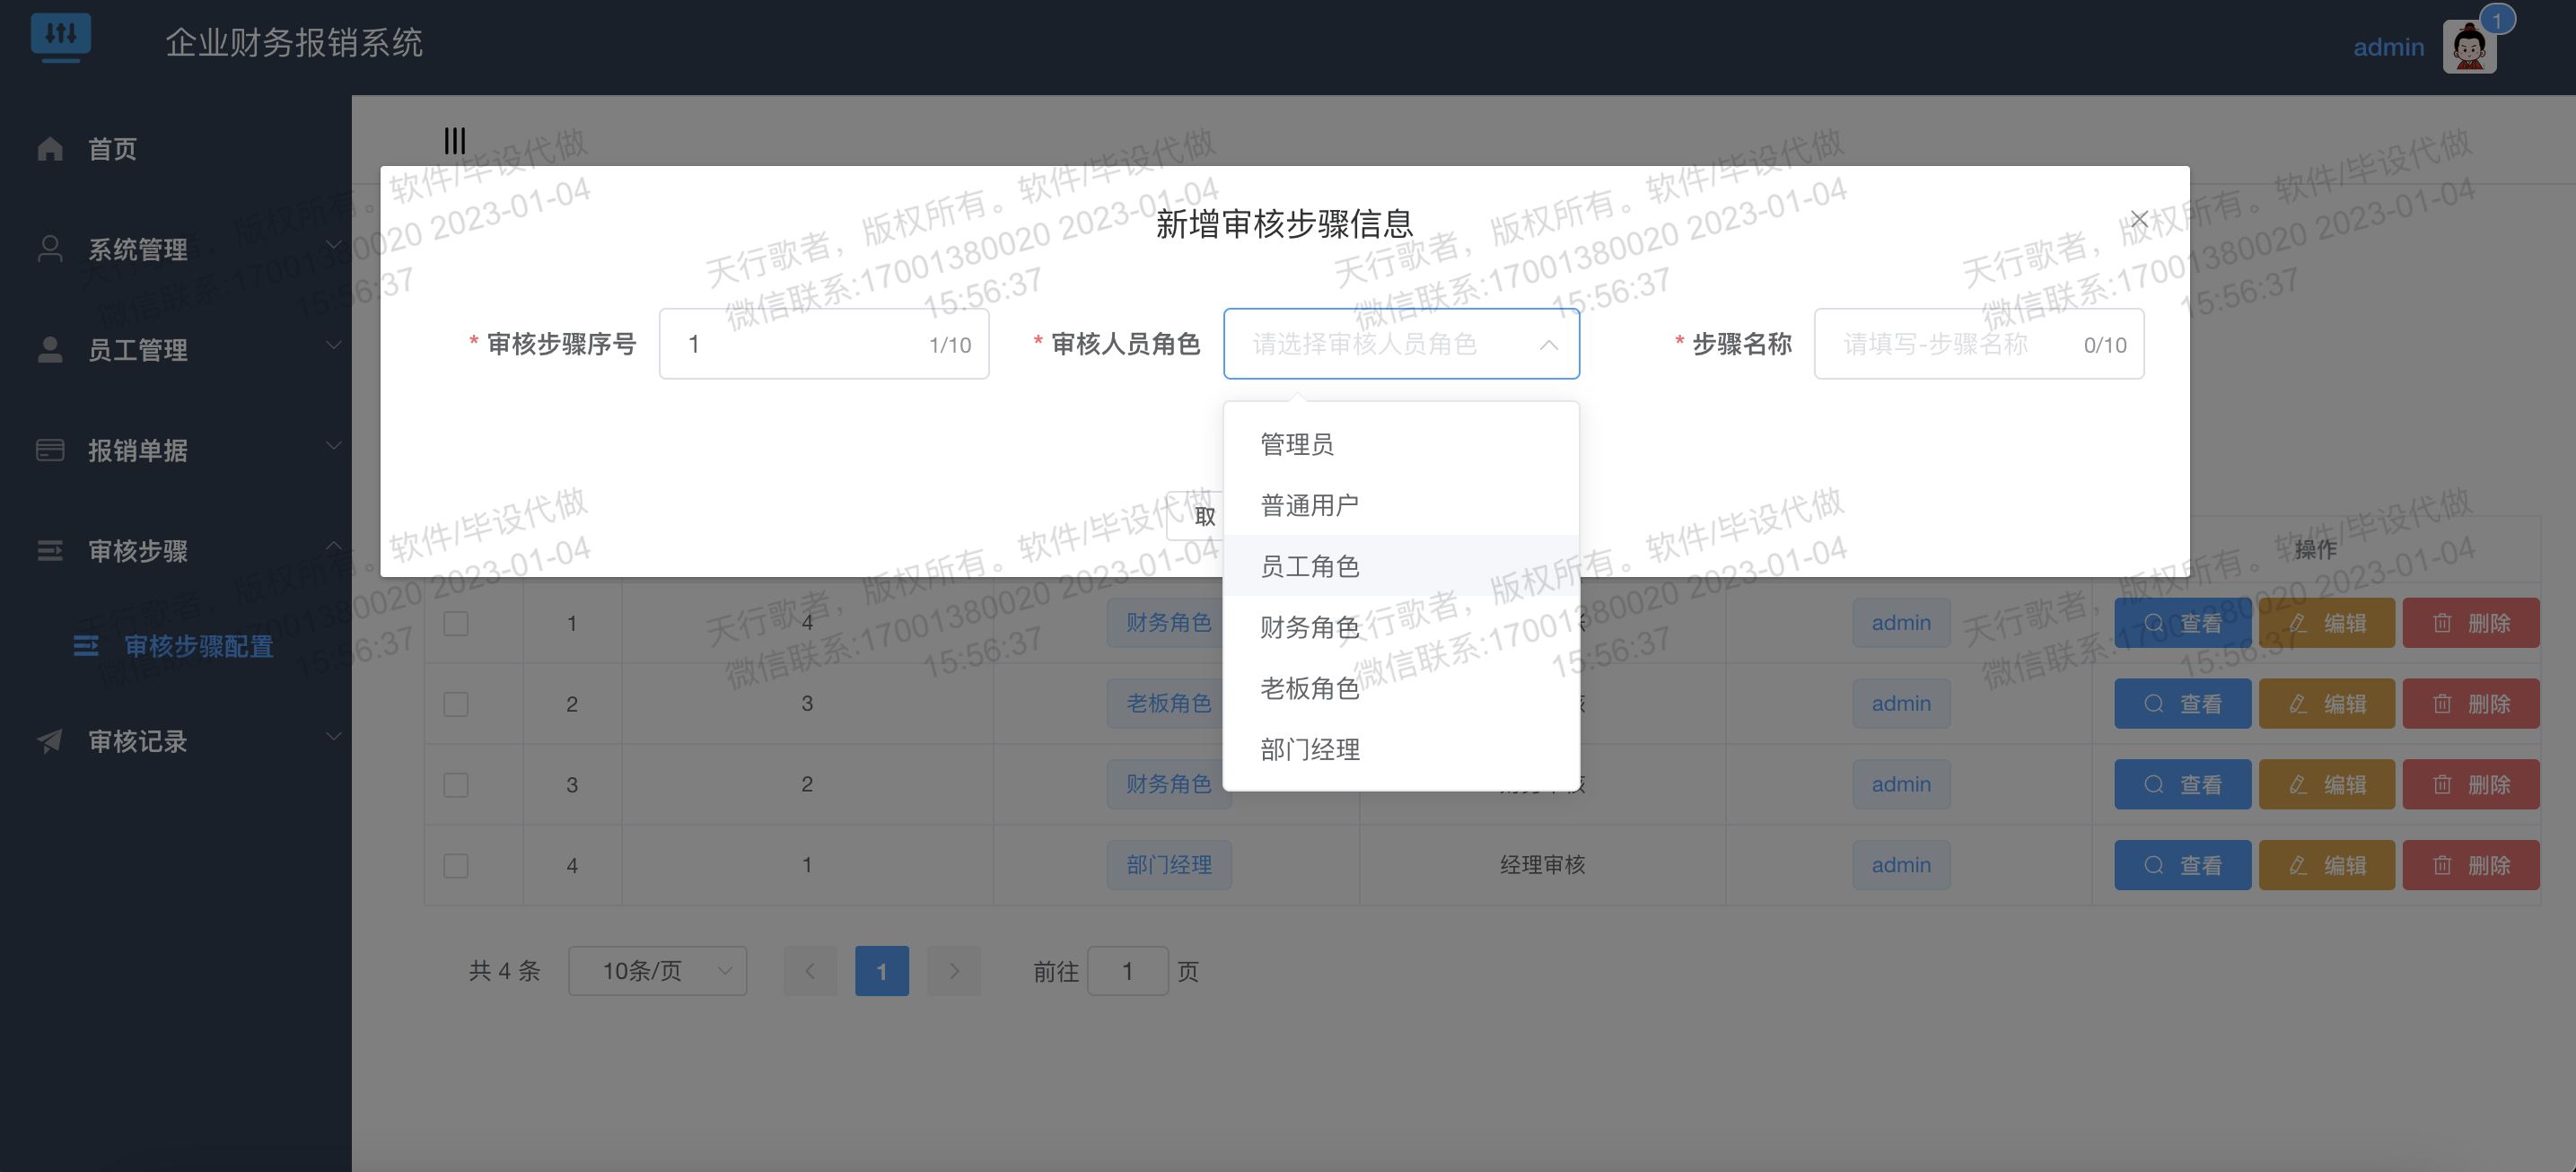Close the add audit step dialog
The image size is (2576, 1172).
pos(2139,219)
